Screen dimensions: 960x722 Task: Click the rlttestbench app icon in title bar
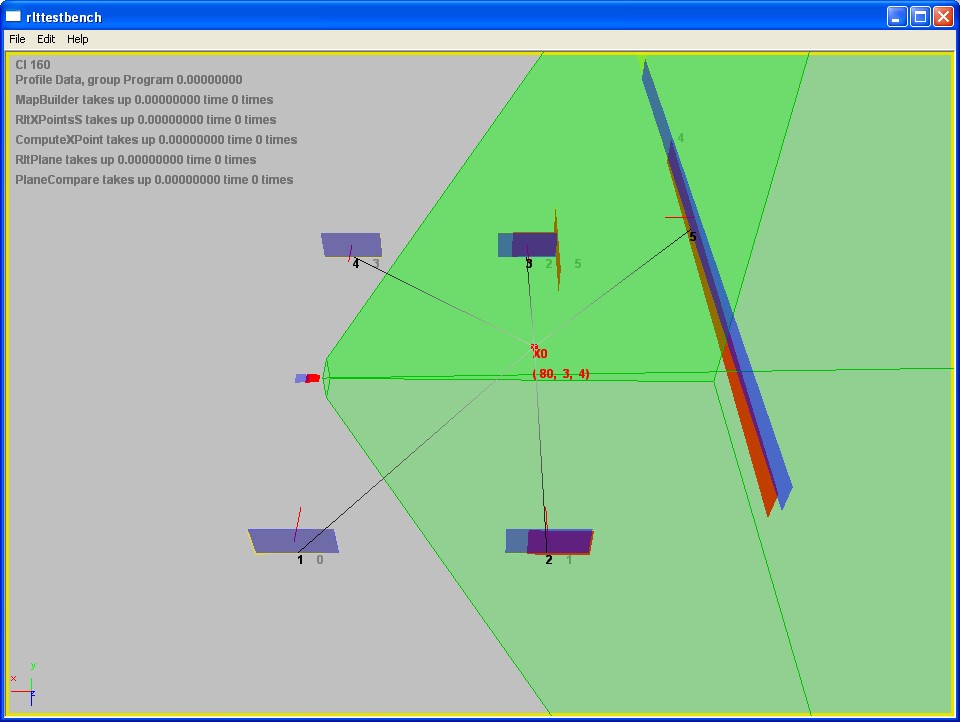(x=13, y=16)
